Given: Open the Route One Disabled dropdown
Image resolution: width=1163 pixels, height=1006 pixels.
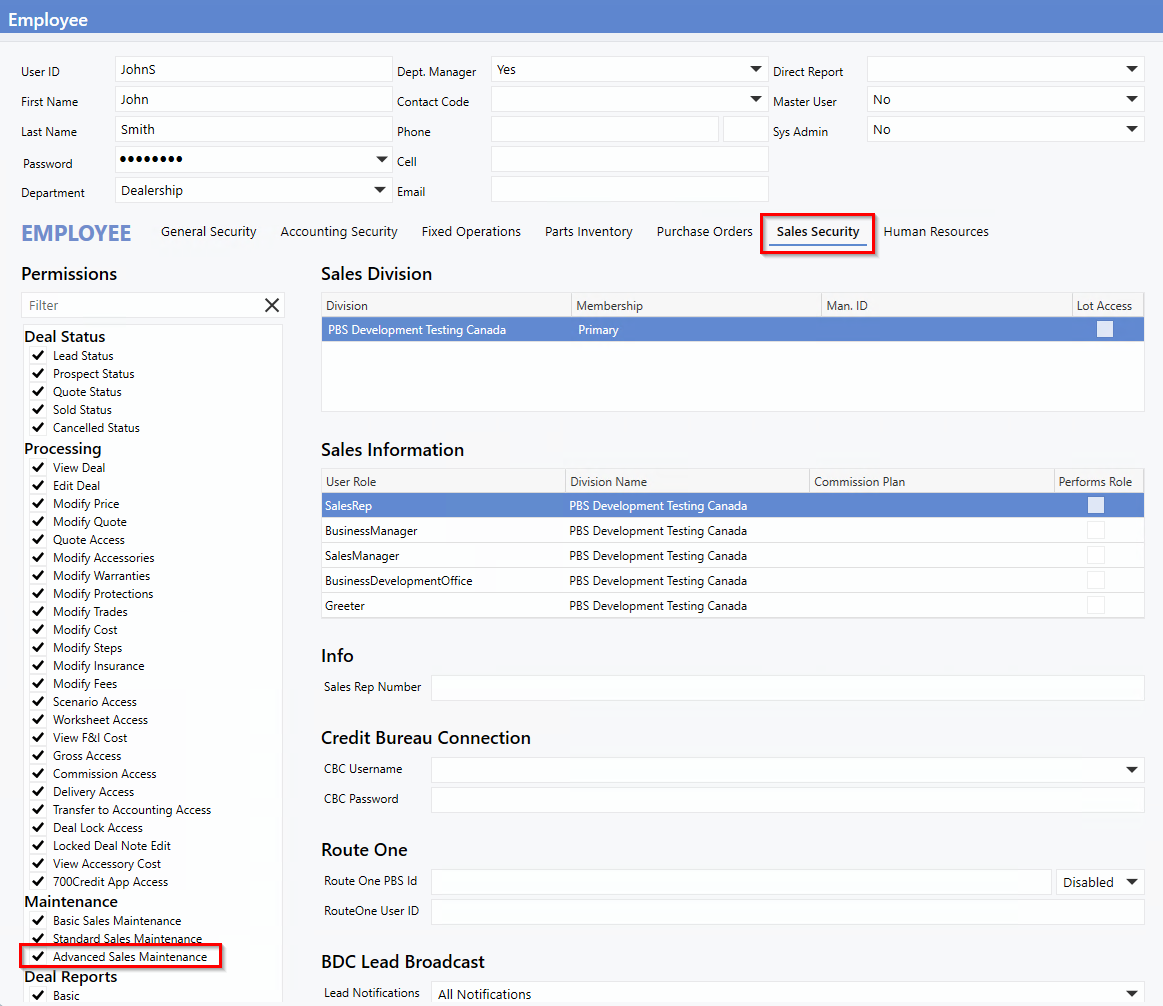Looking at the screenshot, I should [x=1100, y=882].
